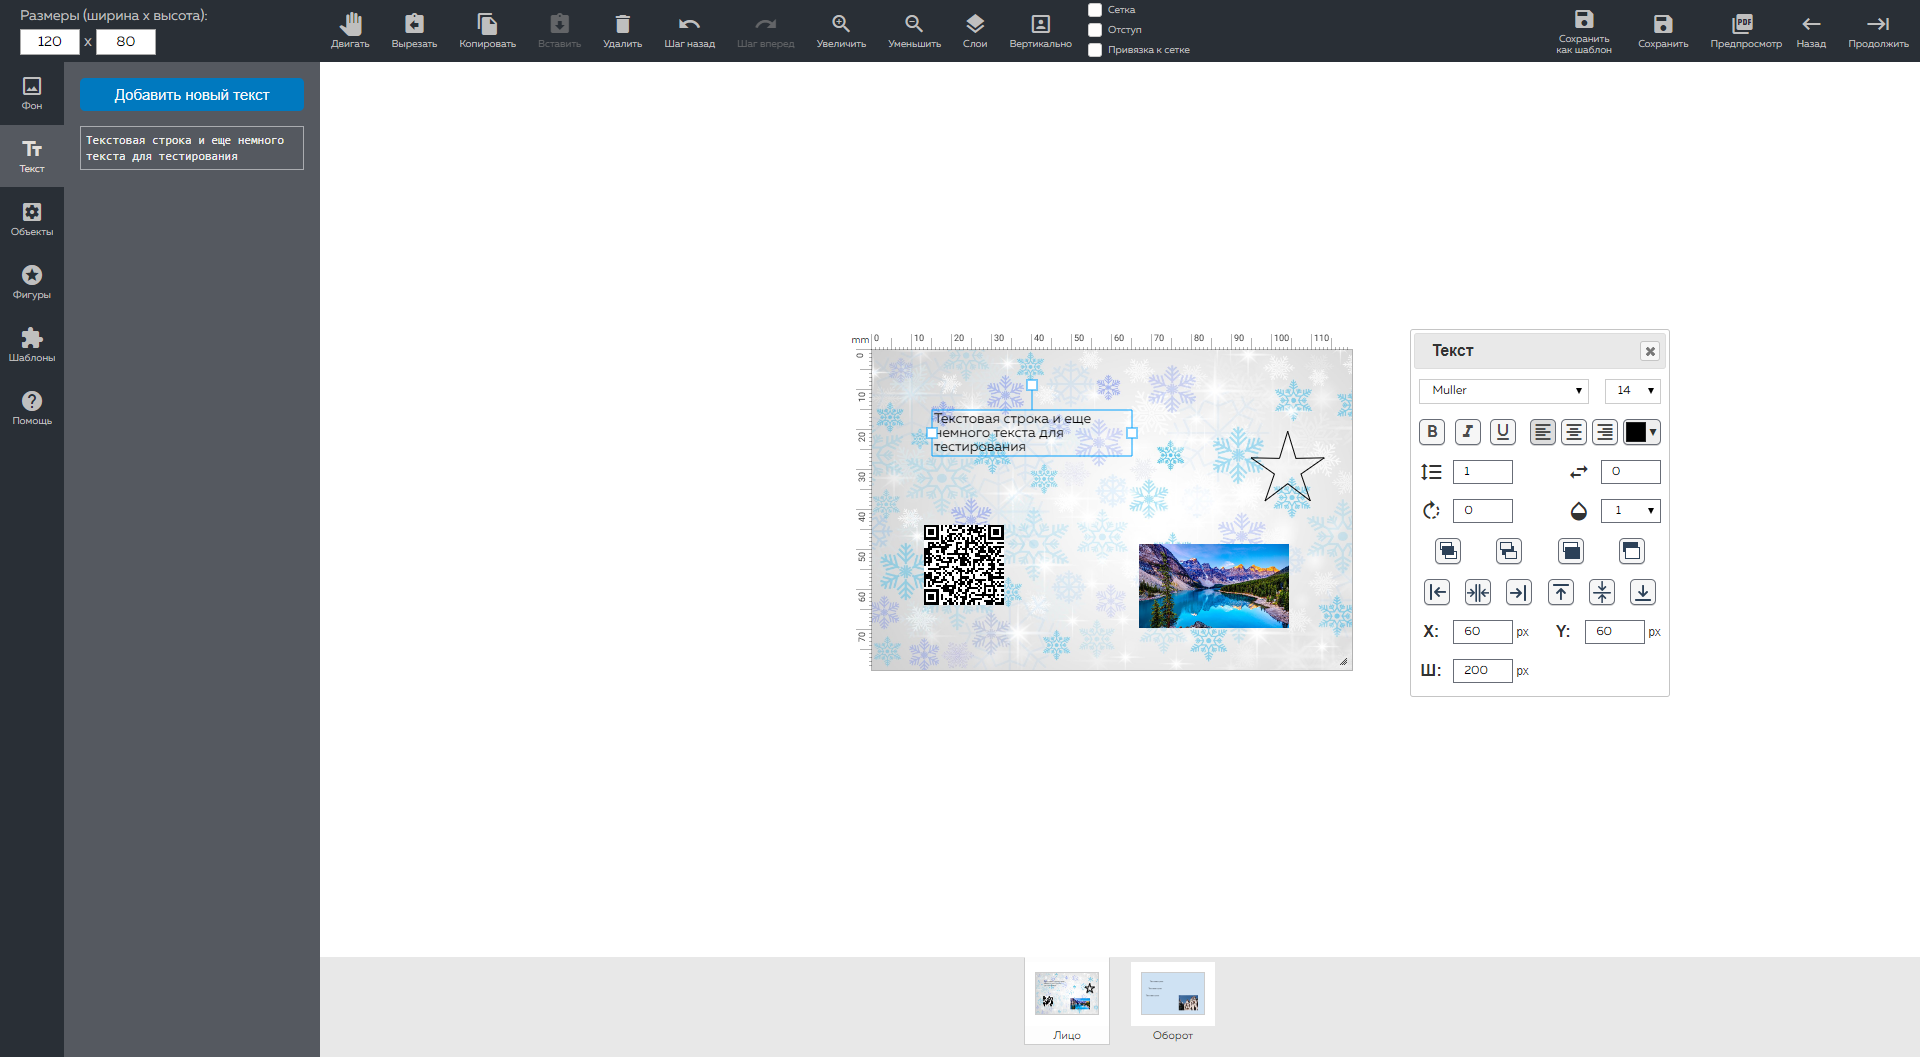Toggle italic formatting in Текст panel
Screen dimensions: 1920x1057
click(x=1467, y=432)
